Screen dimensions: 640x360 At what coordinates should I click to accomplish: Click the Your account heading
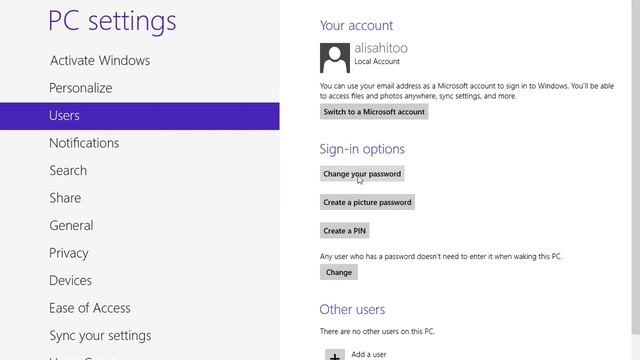tap(356, 26)
